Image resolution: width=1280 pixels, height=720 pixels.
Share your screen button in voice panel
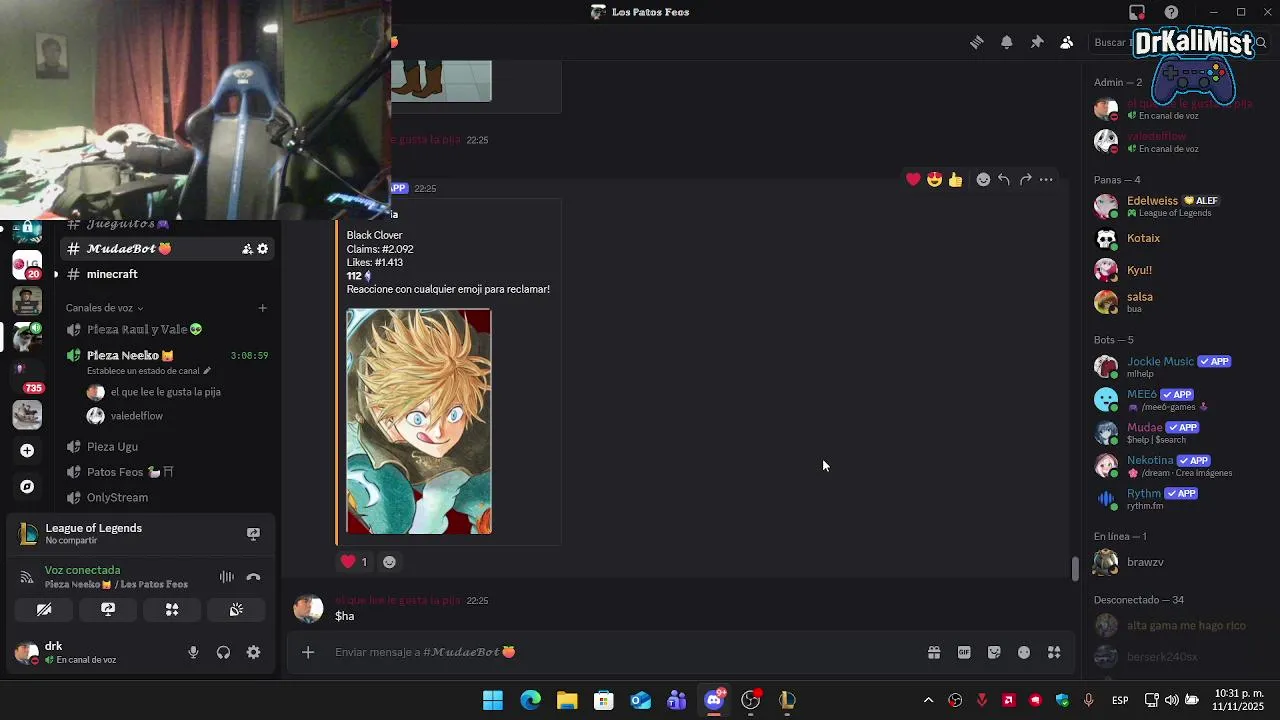click(x=108, y=609)
